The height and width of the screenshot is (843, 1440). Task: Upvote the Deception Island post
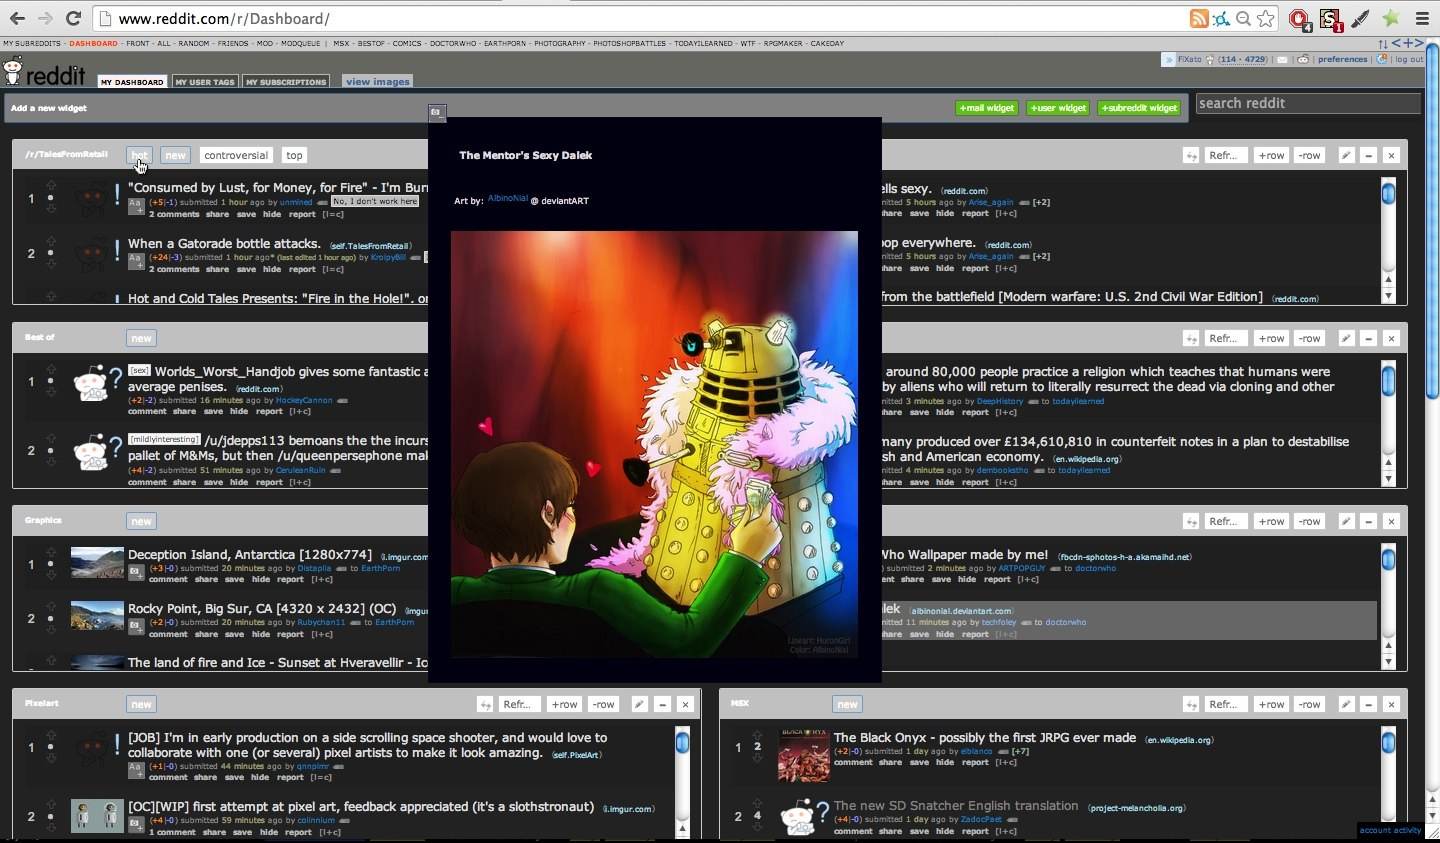pyautogui.click(x=51, y=552)
